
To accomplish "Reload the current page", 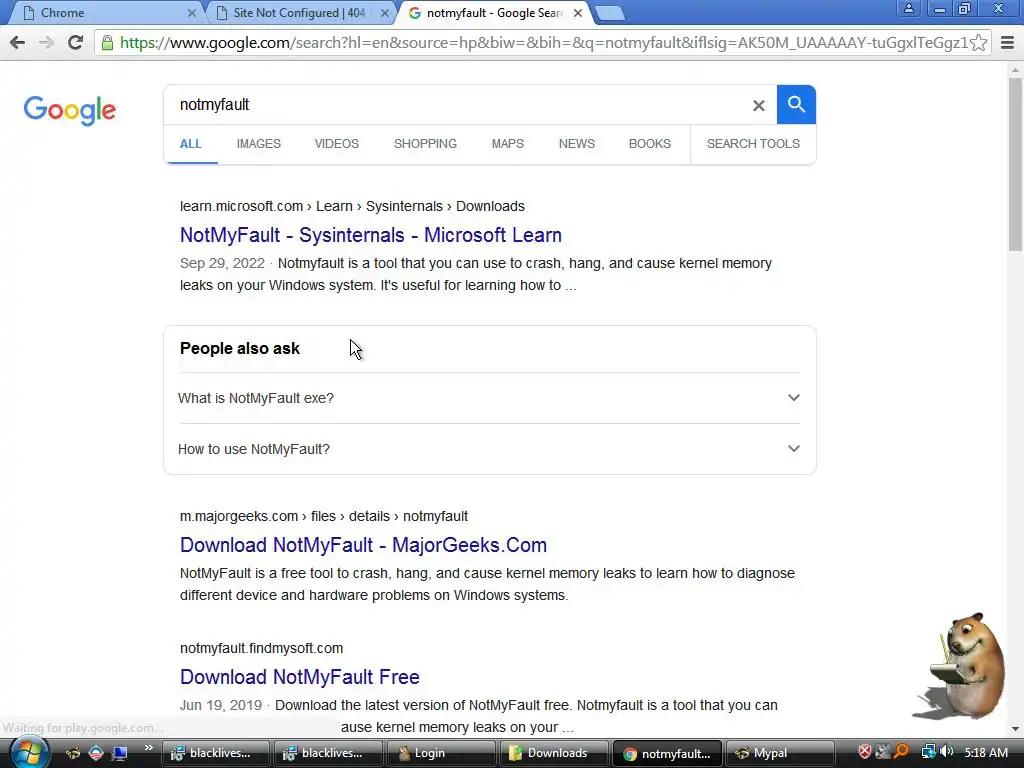I will [76, 43].
